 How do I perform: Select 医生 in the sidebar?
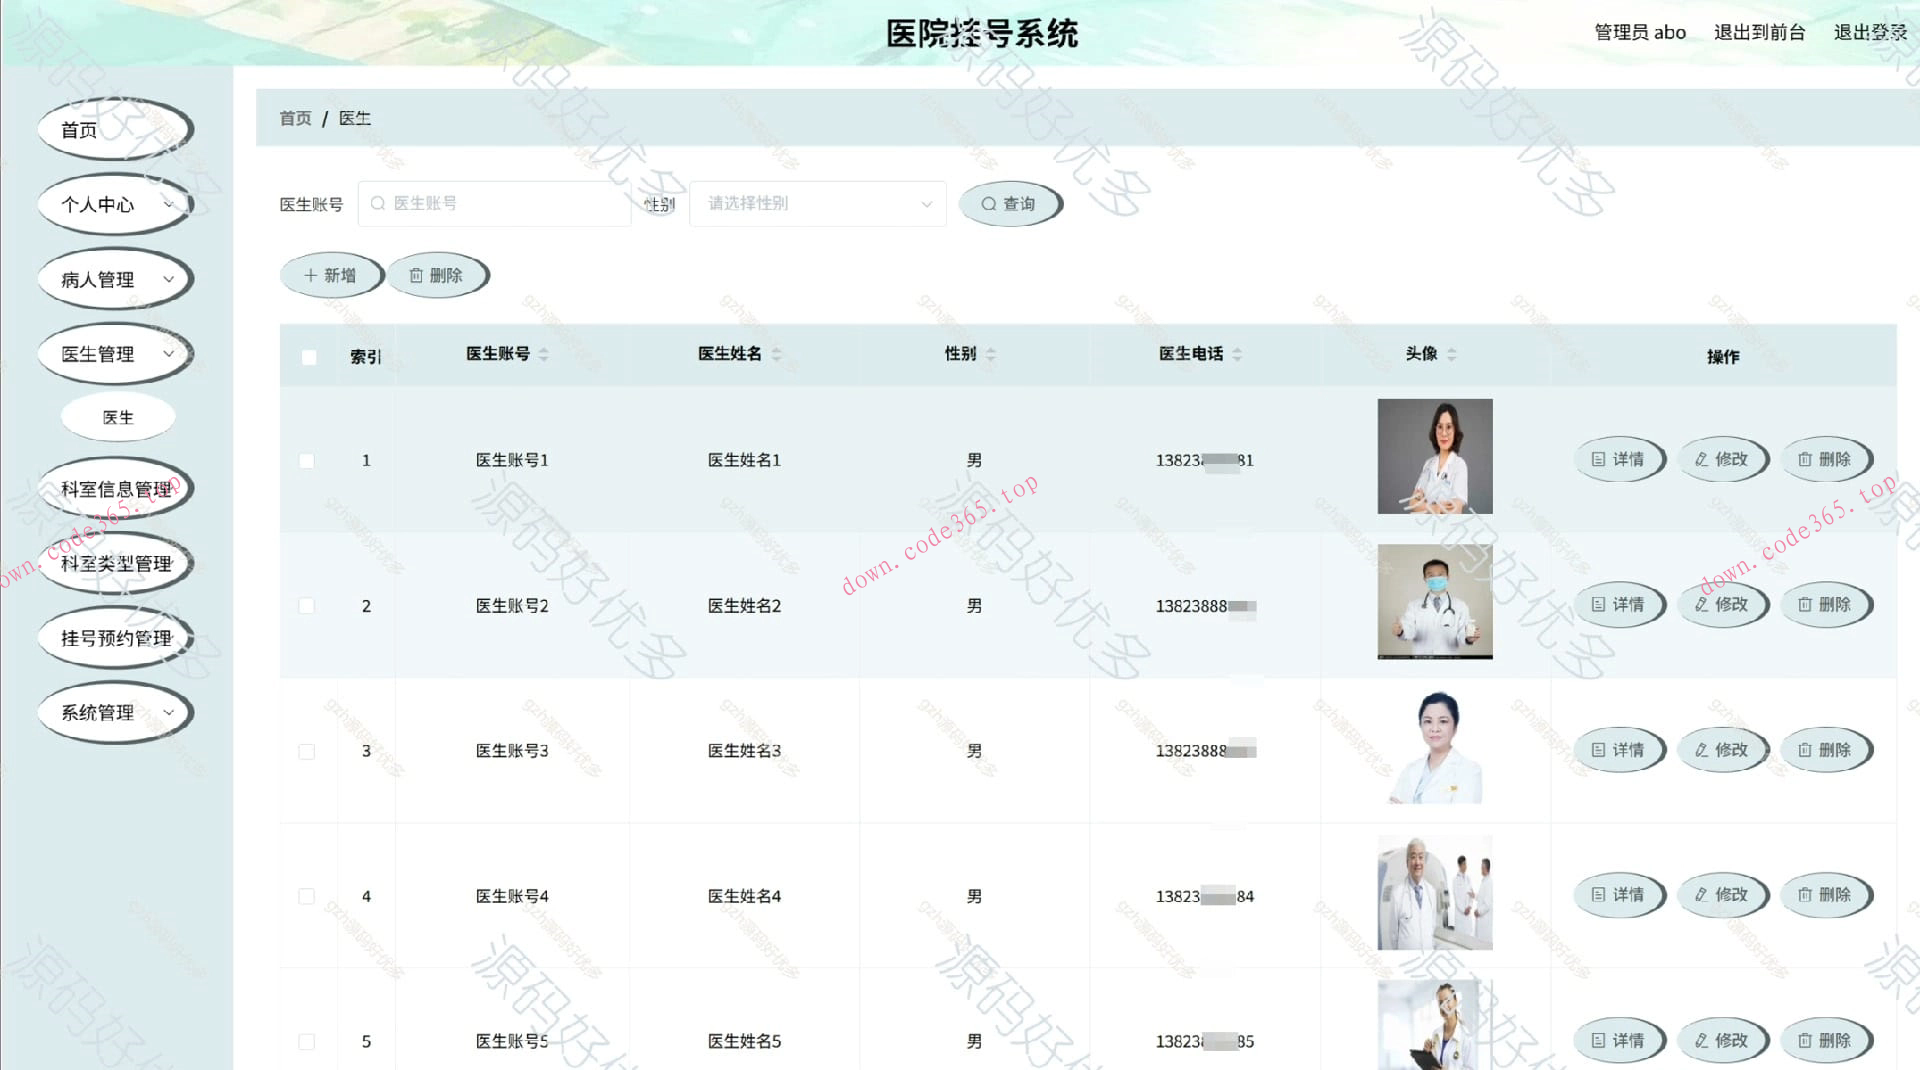point(117,416)
